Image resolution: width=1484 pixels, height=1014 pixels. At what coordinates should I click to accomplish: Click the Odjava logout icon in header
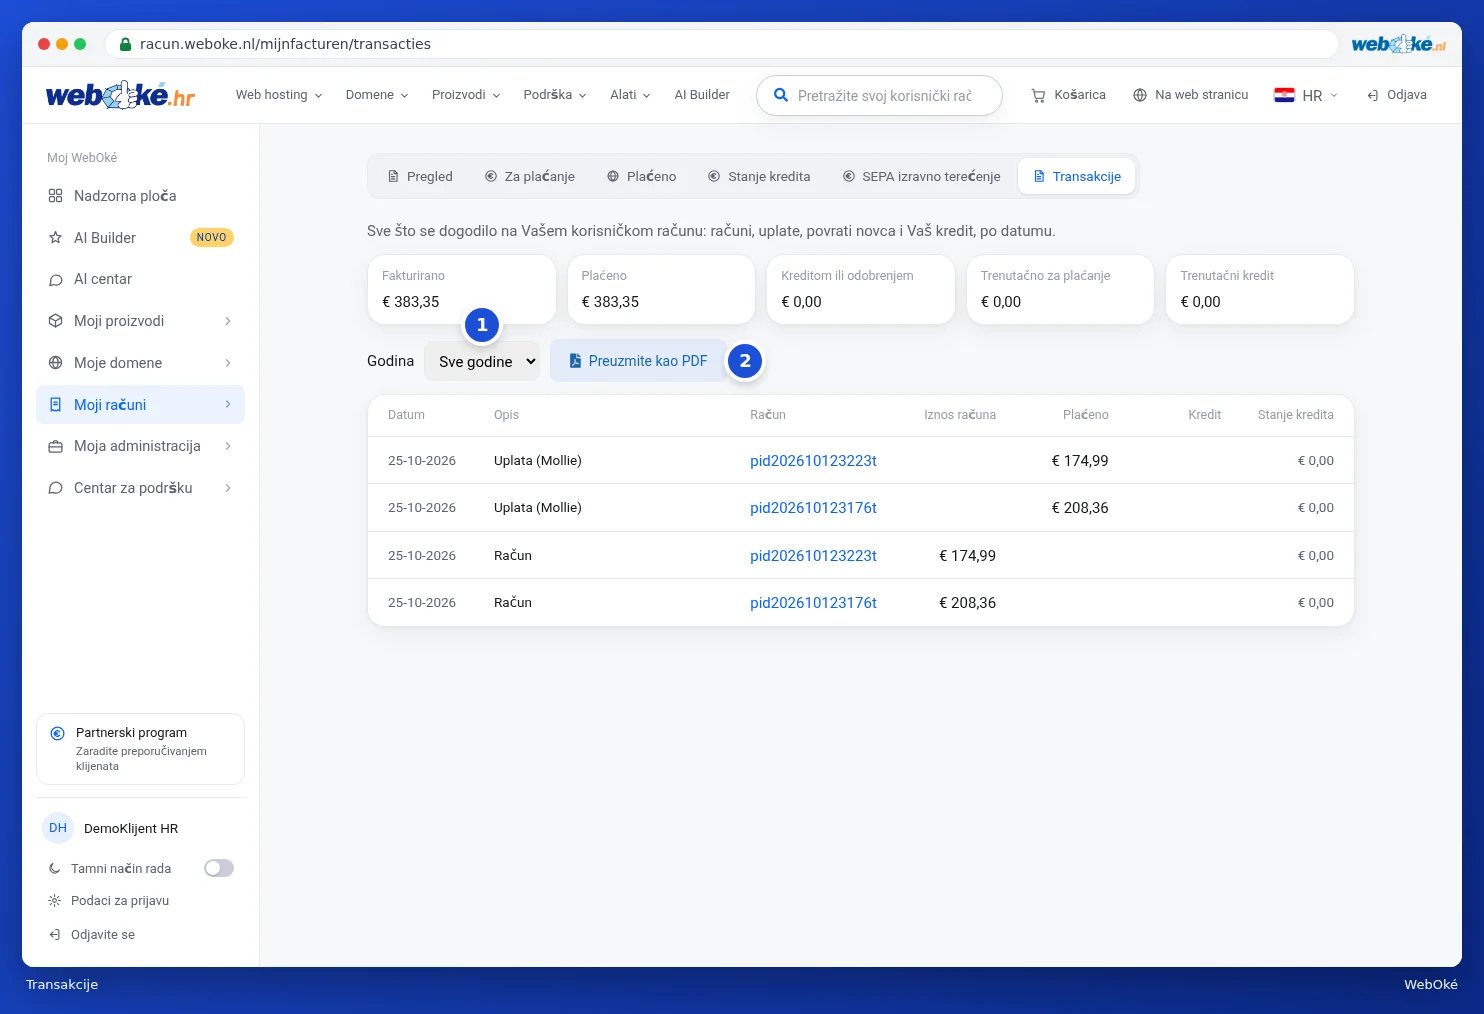tap(1373, 95)
